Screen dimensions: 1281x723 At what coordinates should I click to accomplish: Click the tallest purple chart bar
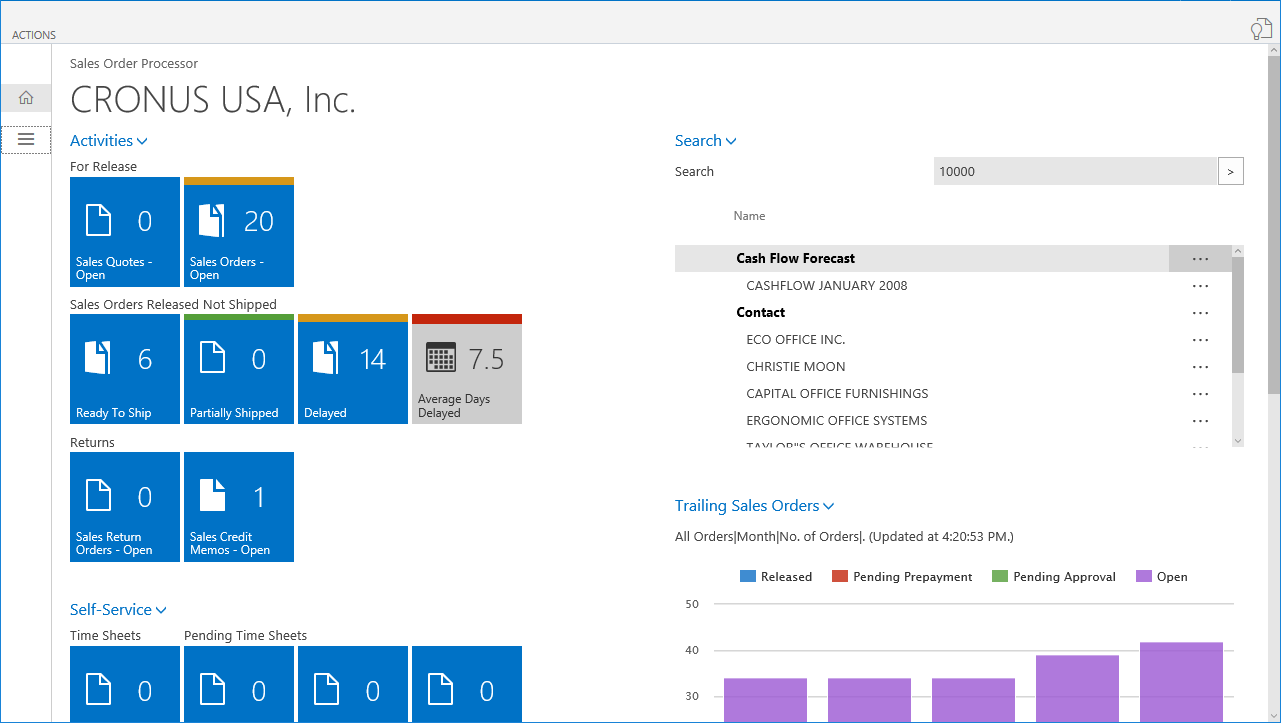(1181, 682)
